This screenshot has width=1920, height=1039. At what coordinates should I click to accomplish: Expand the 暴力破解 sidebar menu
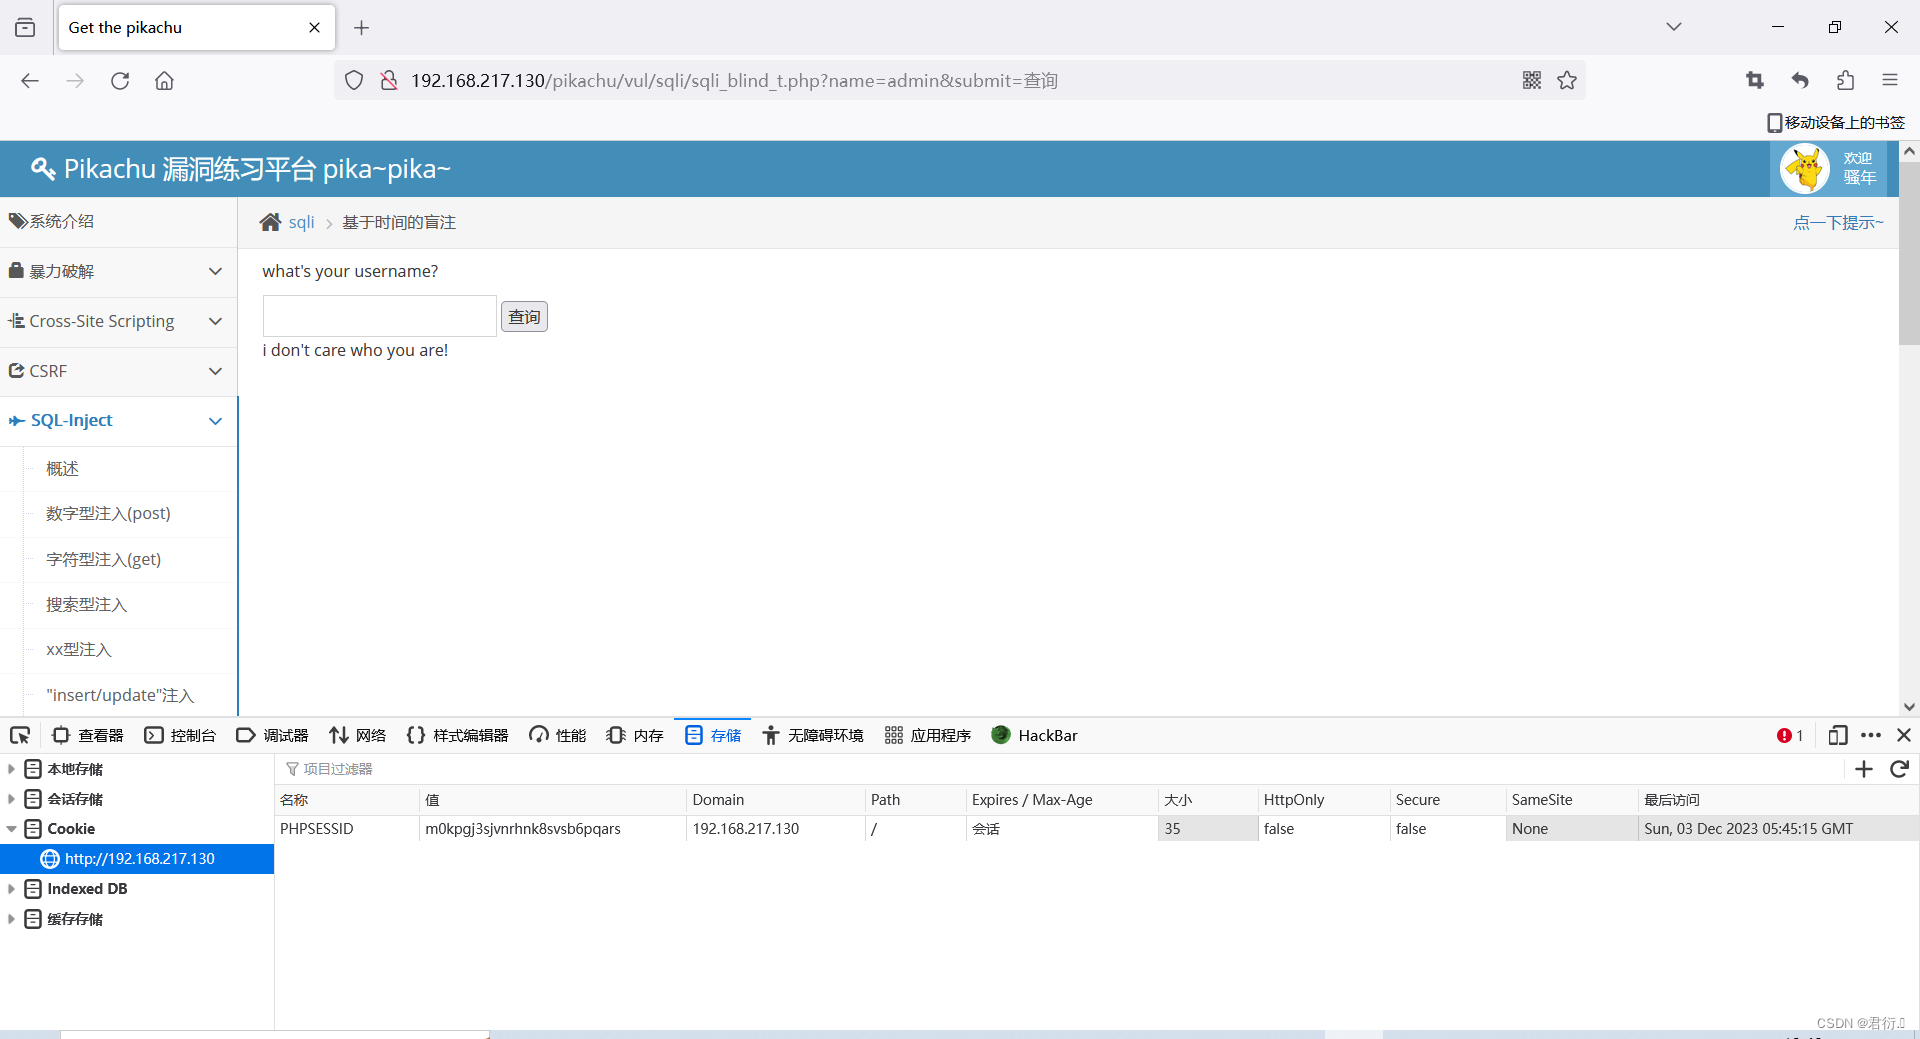click(x=118, y=272)
